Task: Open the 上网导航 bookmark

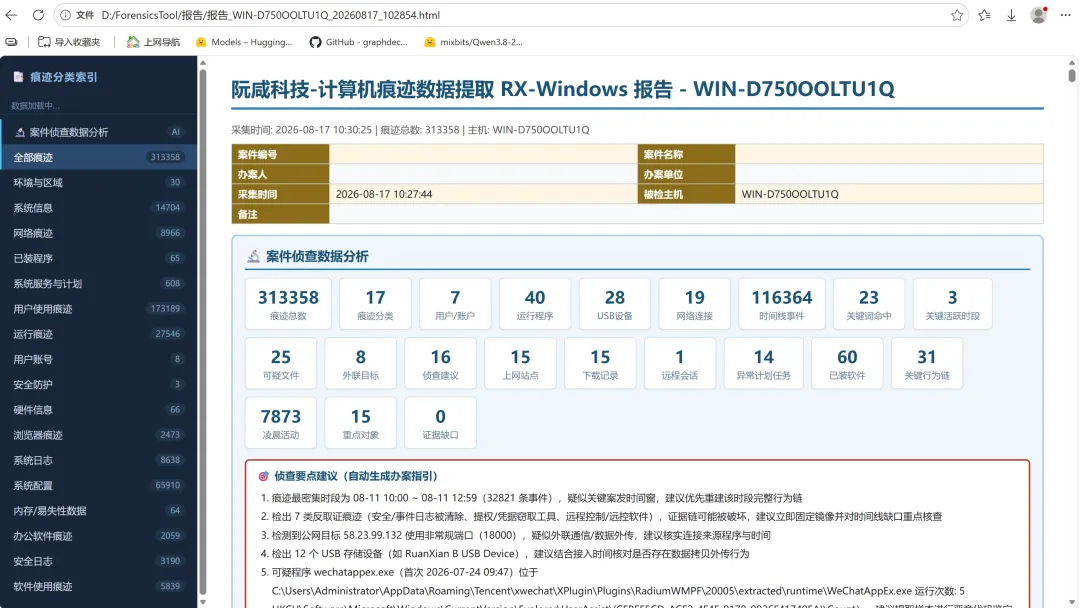Action: pos(153,42)
